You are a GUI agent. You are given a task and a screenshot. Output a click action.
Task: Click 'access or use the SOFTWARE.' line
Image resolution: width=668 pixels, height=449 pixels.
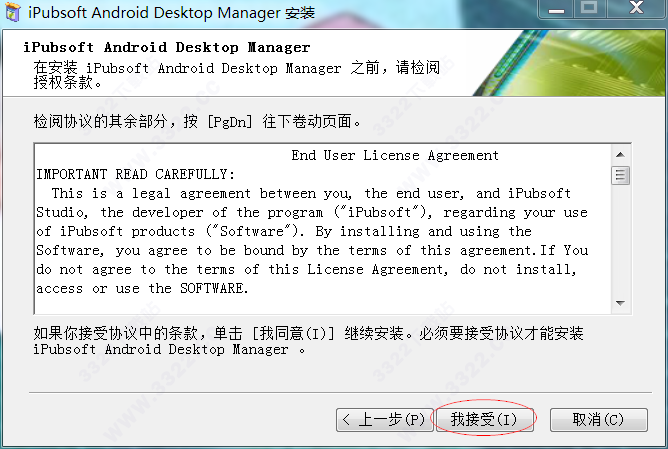pyautogui.click(x=142, y=288)
